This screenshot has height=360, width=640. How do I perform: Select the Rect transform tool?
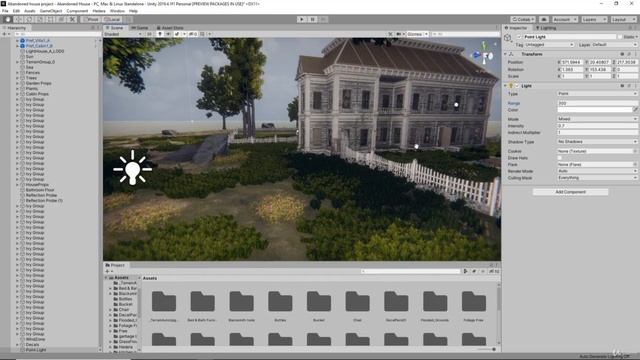(50, 19)
